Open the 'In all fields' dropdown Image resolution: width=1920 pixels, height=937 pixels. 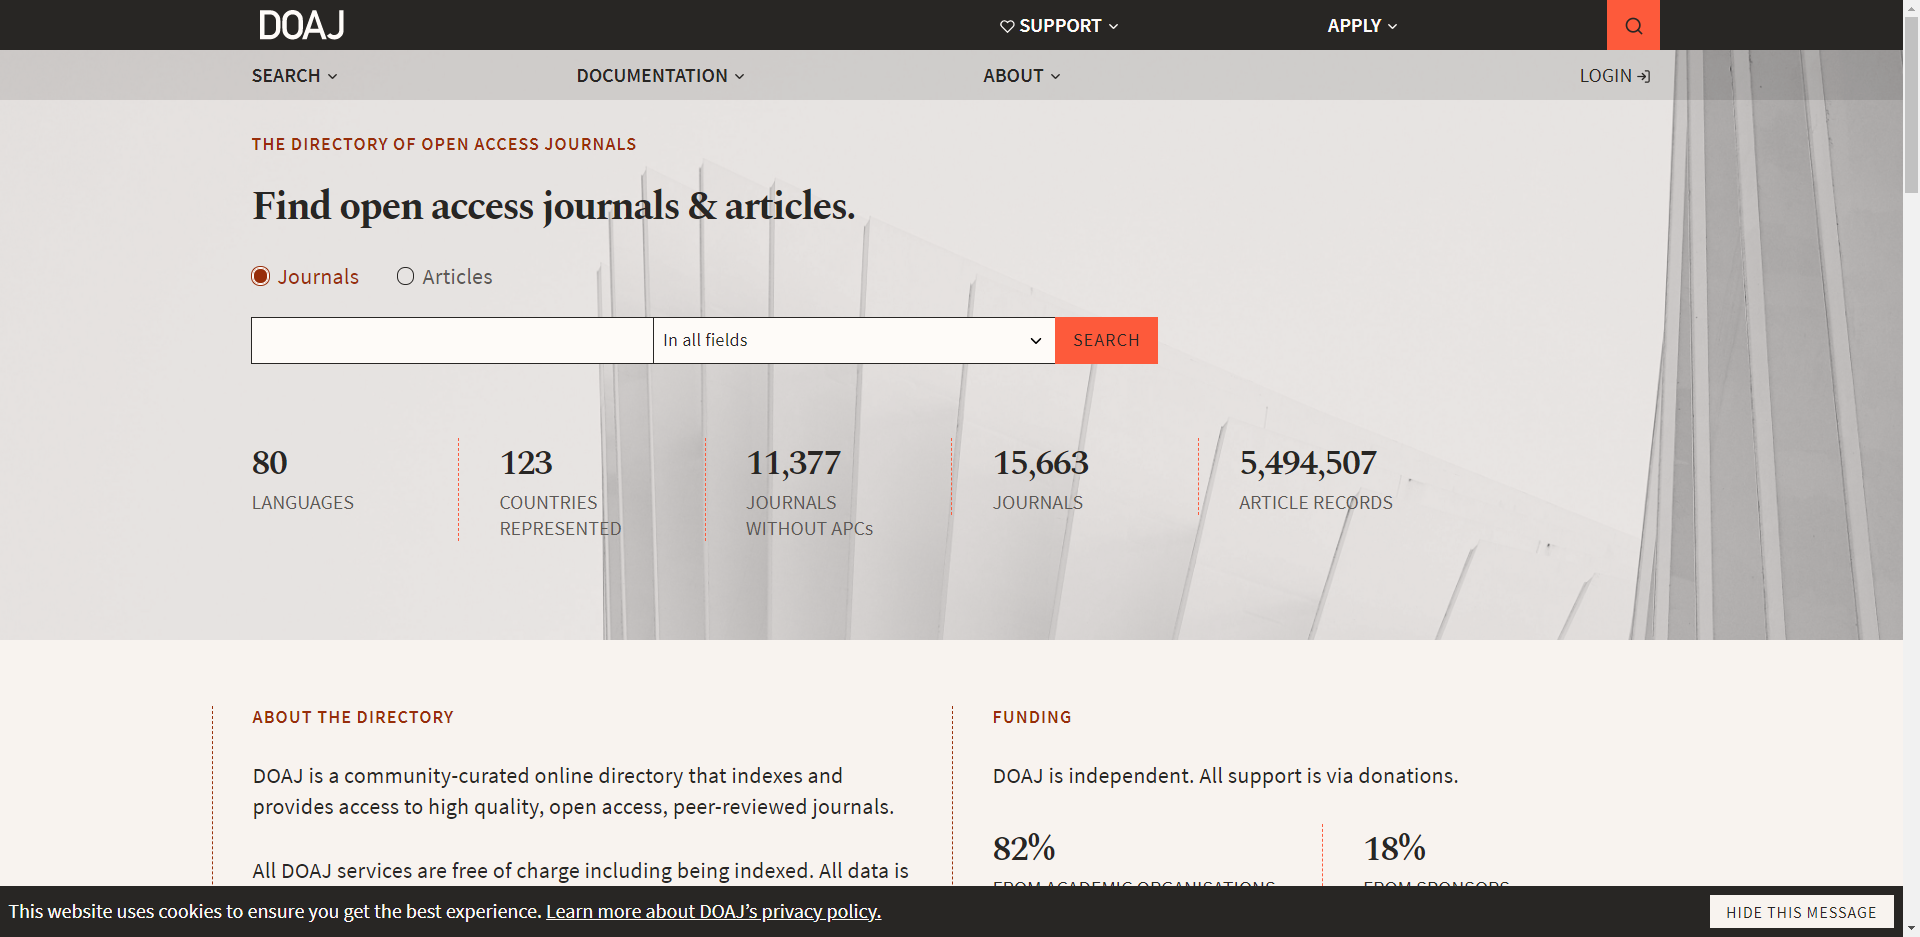click(x=854, y=340)
